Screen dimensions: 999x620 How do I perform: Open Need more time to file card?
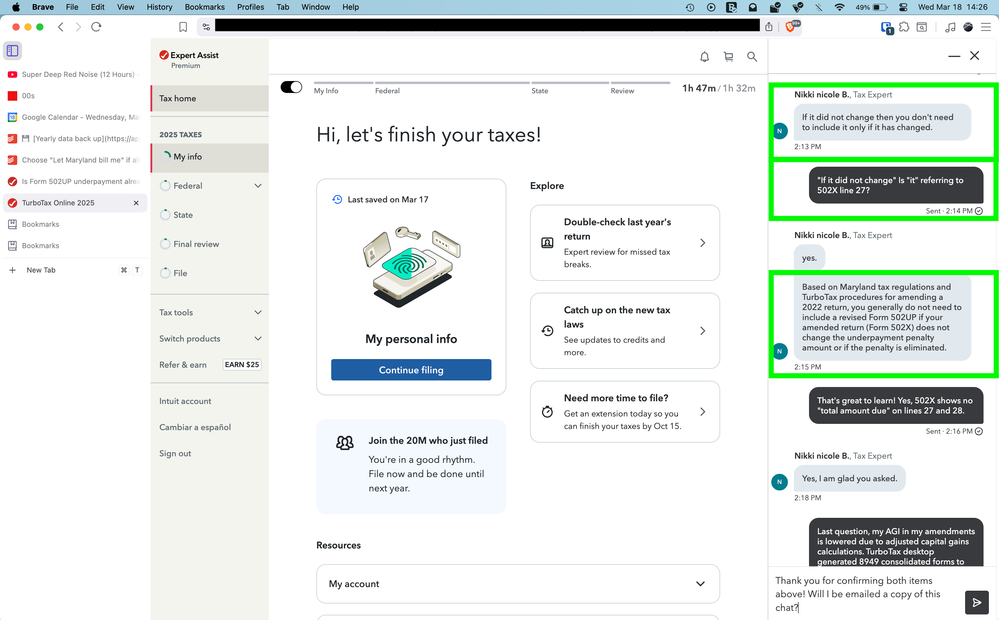(x=625, y=412)
